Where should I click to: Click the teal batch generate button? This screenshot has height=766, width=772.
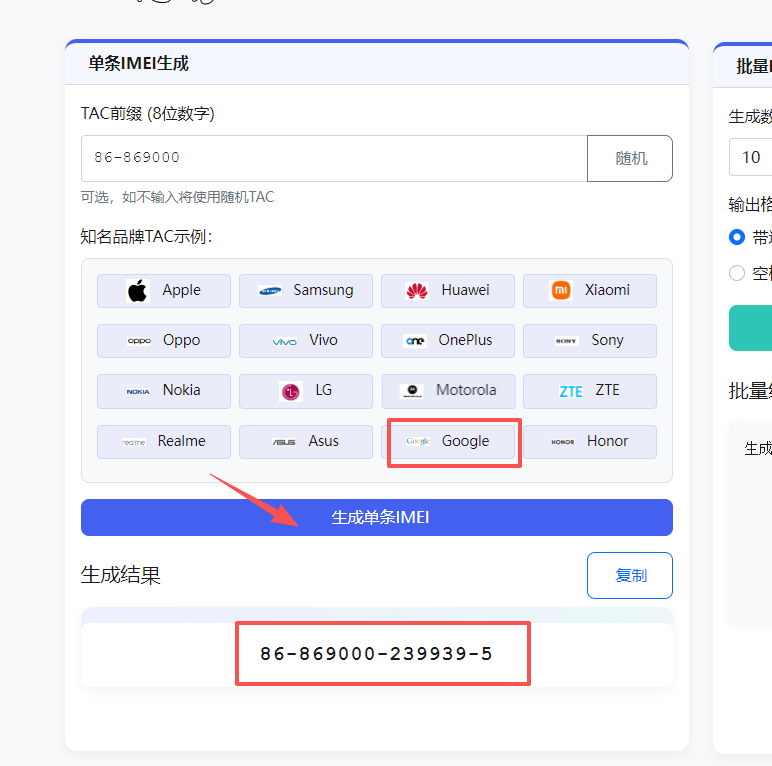click(750, 328)
